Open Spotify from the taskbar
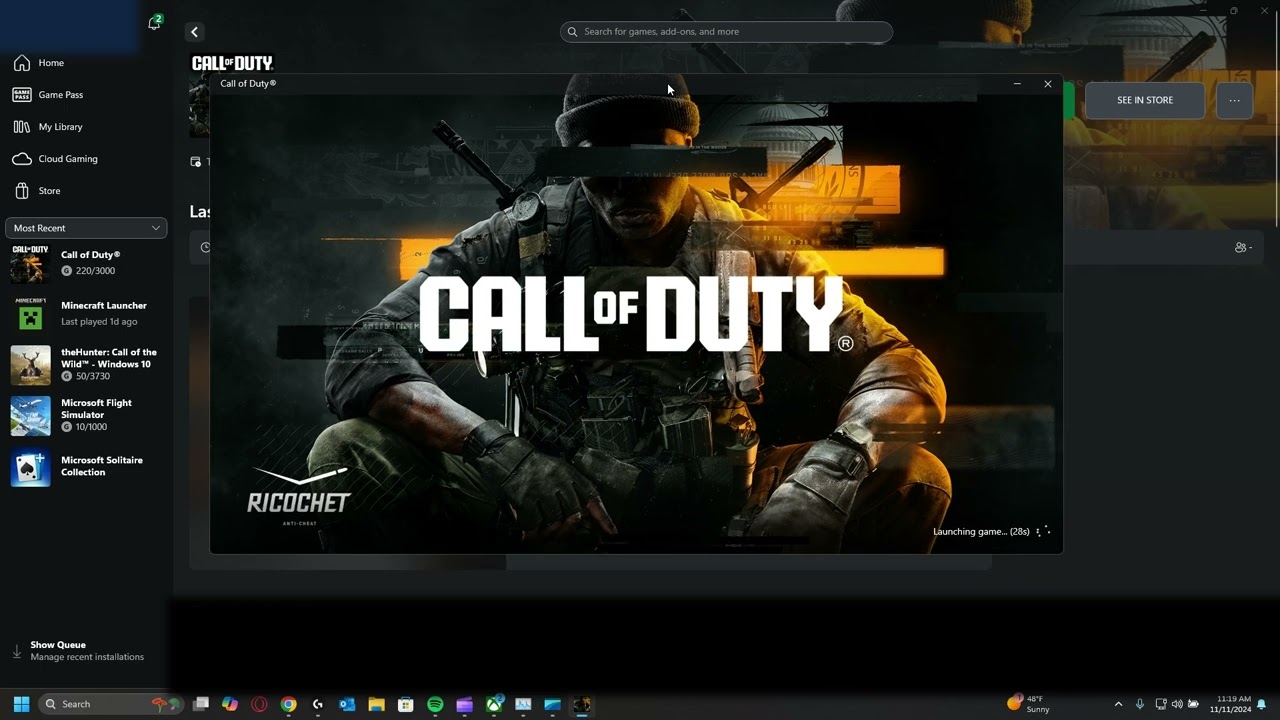 tap(435, 704)
